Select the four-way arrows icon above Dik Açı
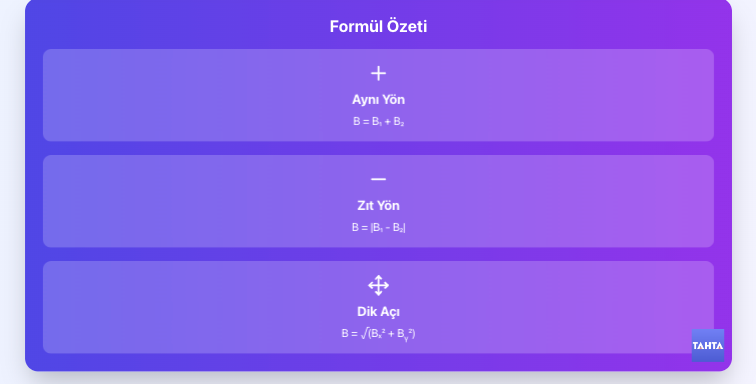 coord(378,286)
